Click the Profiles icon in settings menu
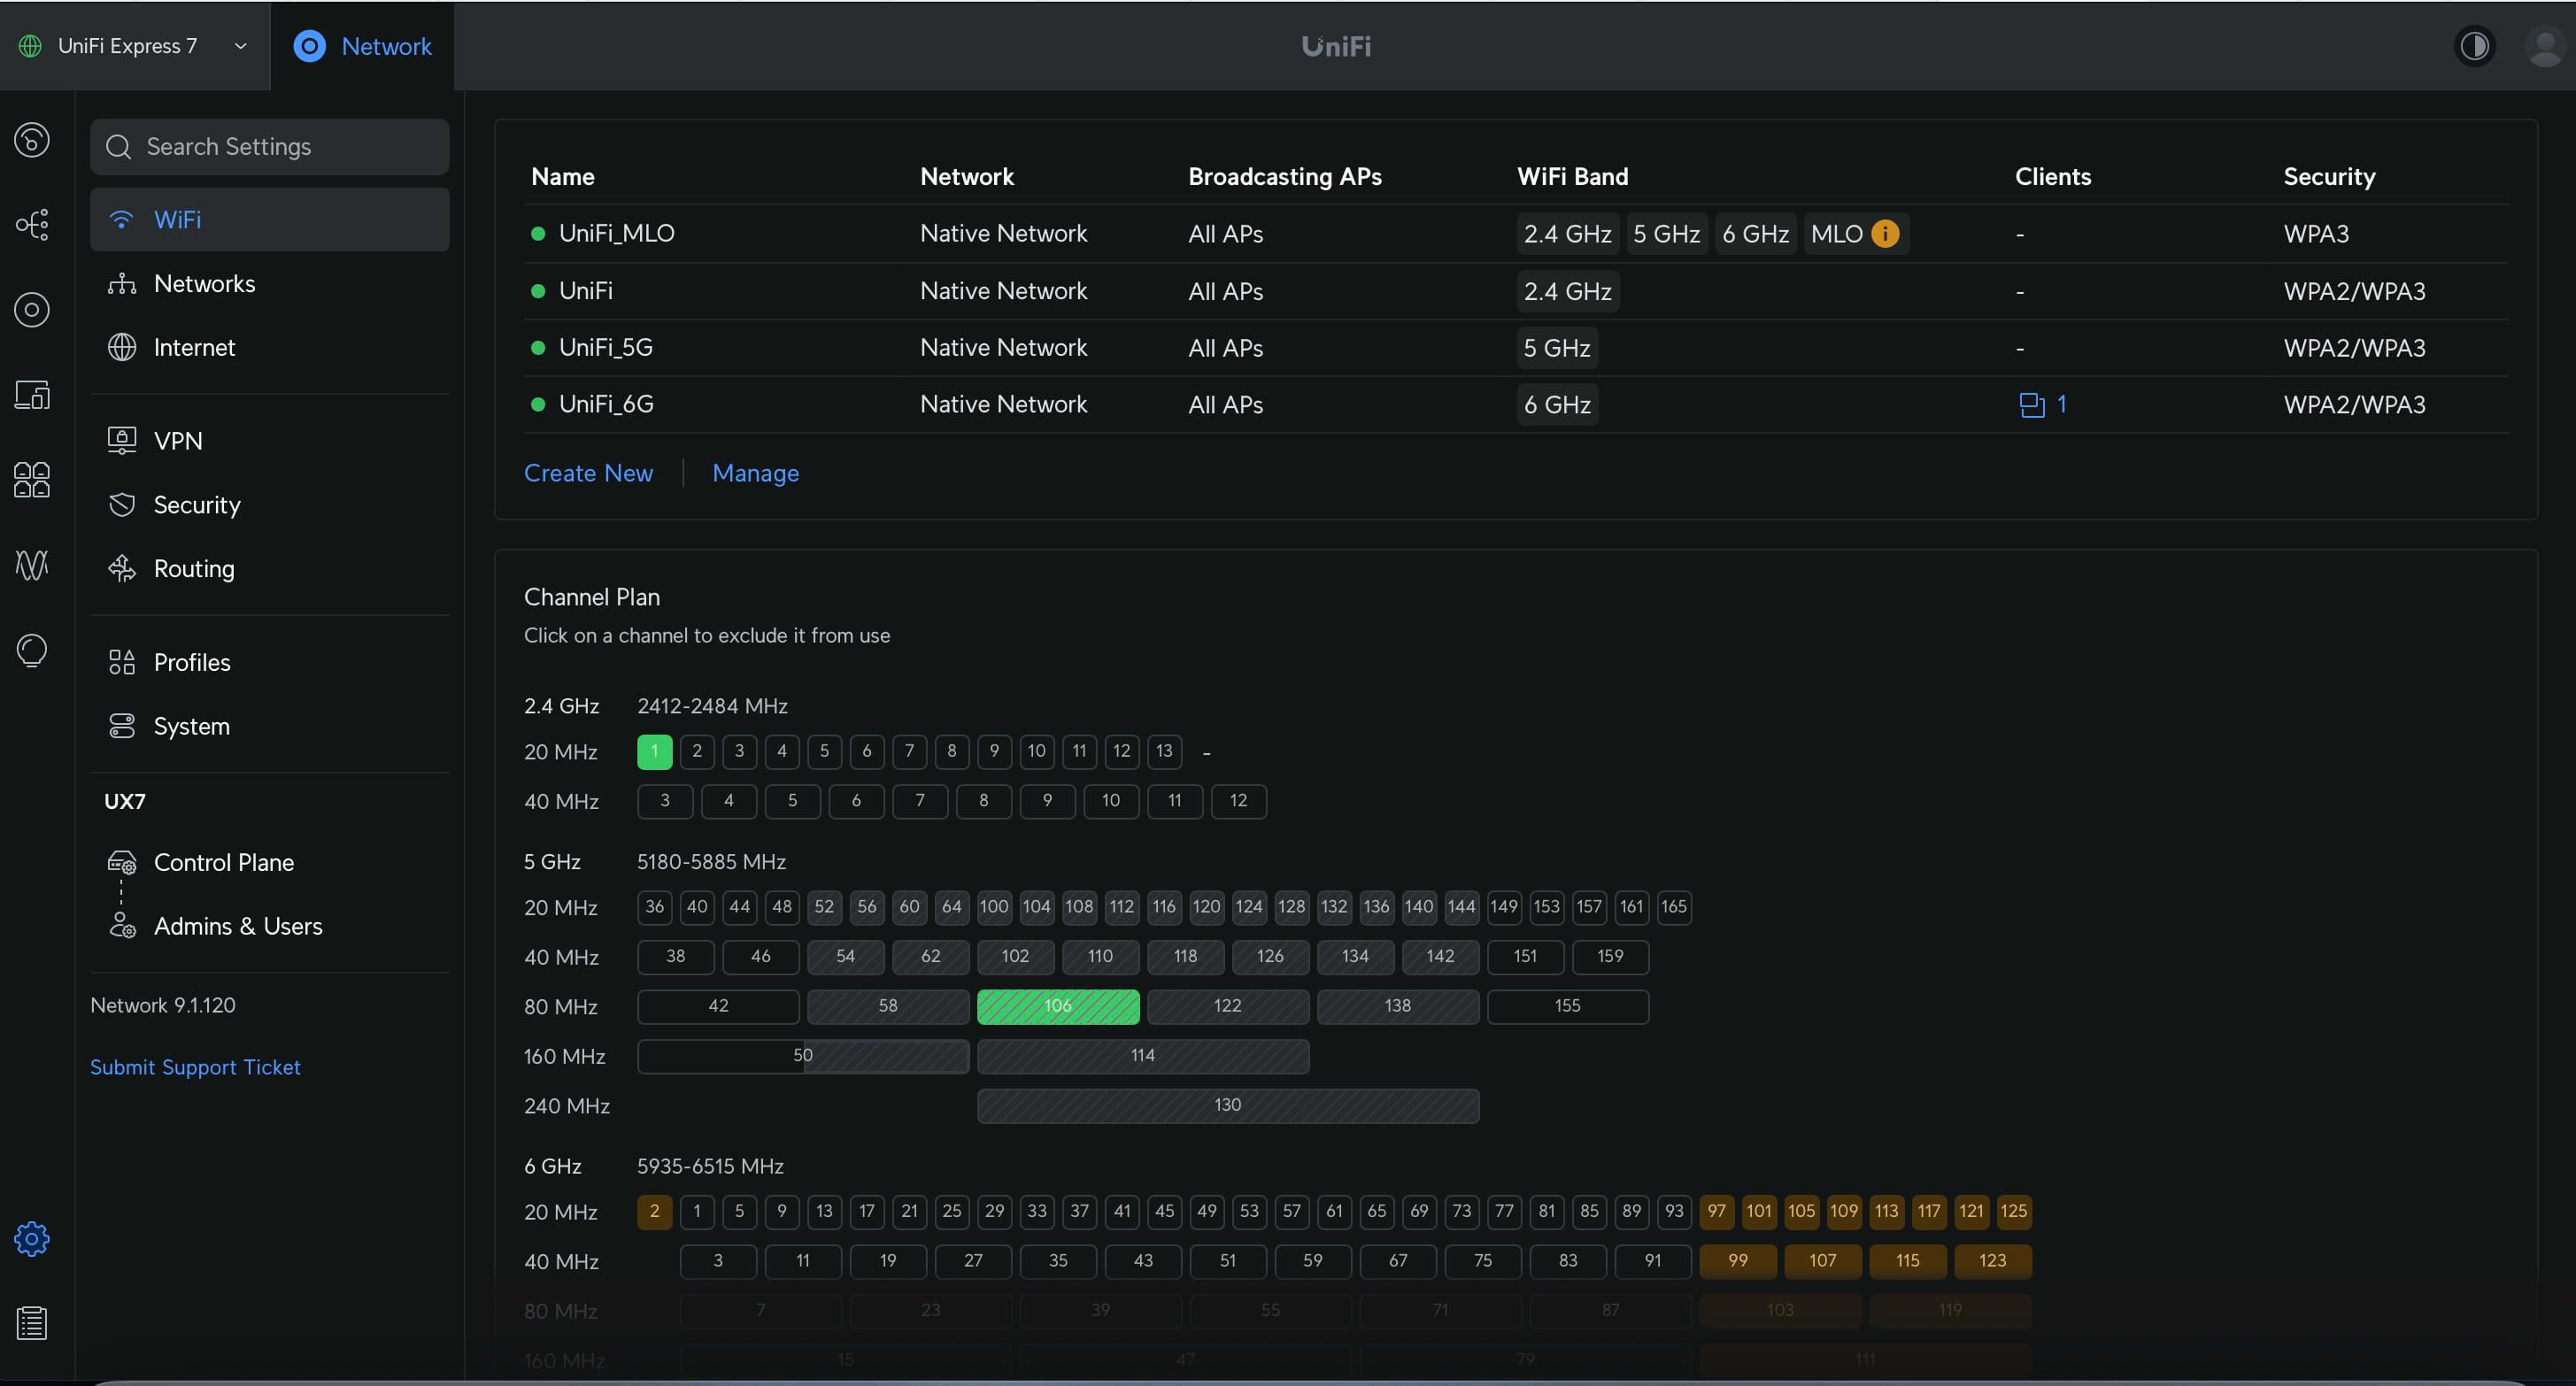The image size is (2576, 1386). [x=122, y=662]
